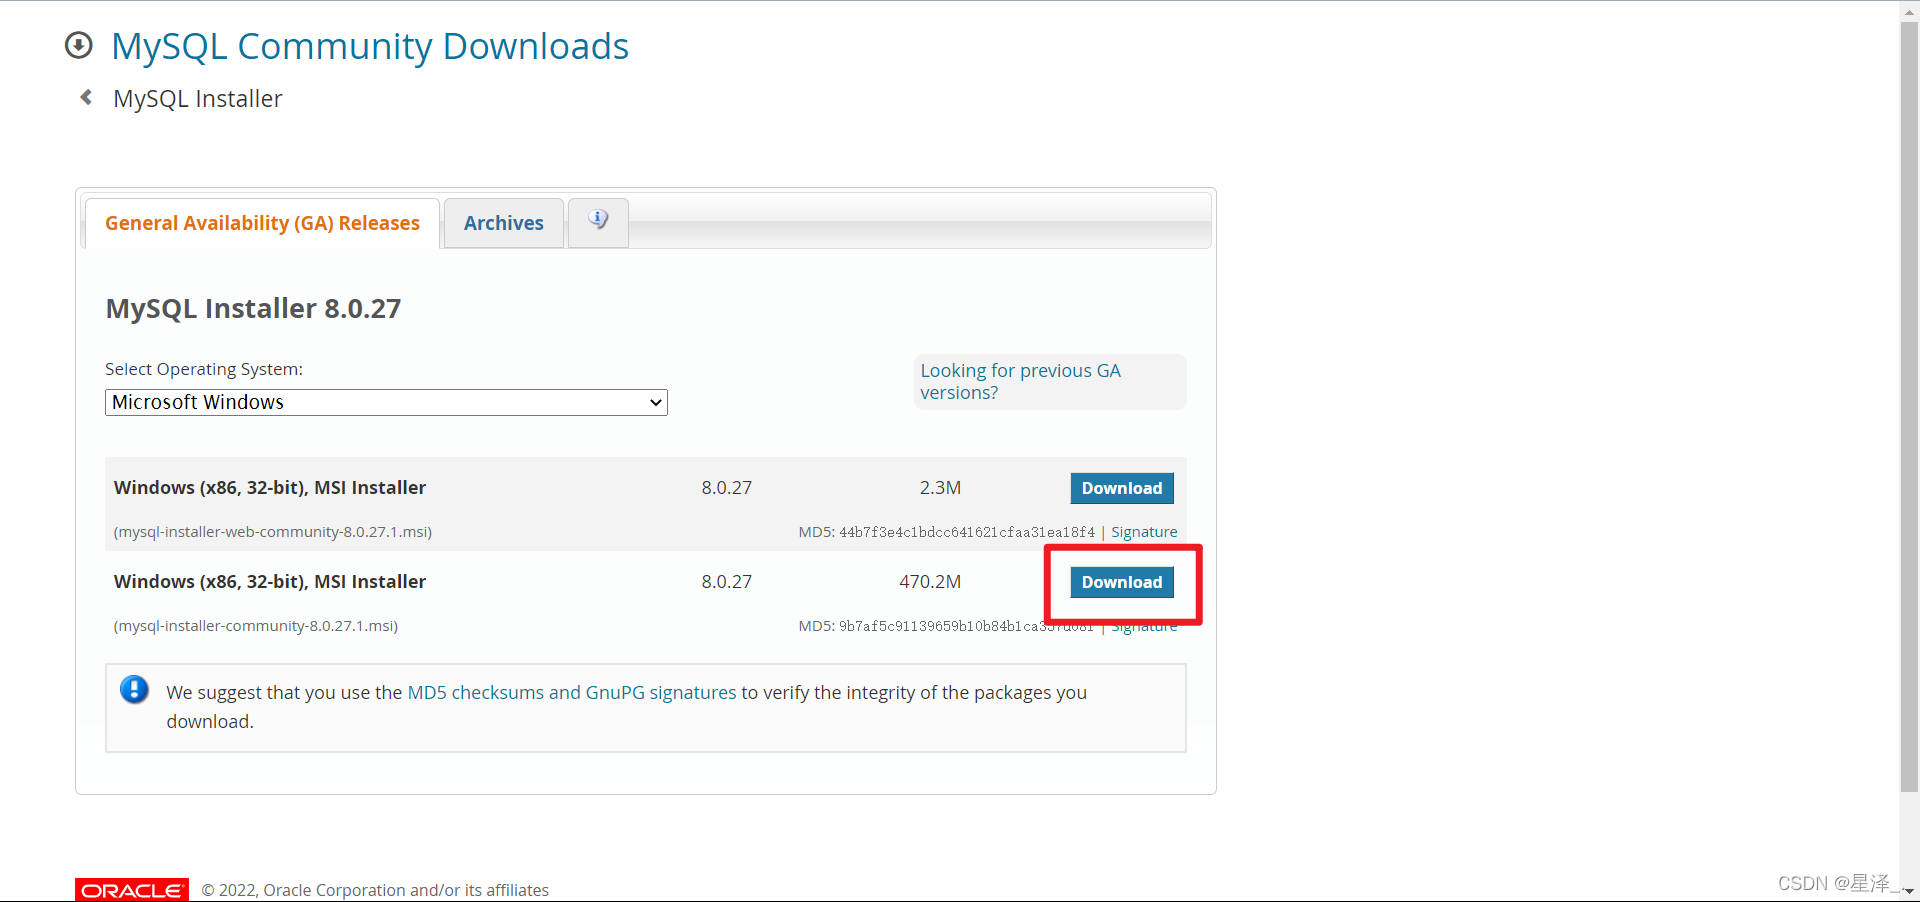Open Signature link for web-community installer
The height and width of the screenshot is (902, 1920).
(x=1144, y=532)
